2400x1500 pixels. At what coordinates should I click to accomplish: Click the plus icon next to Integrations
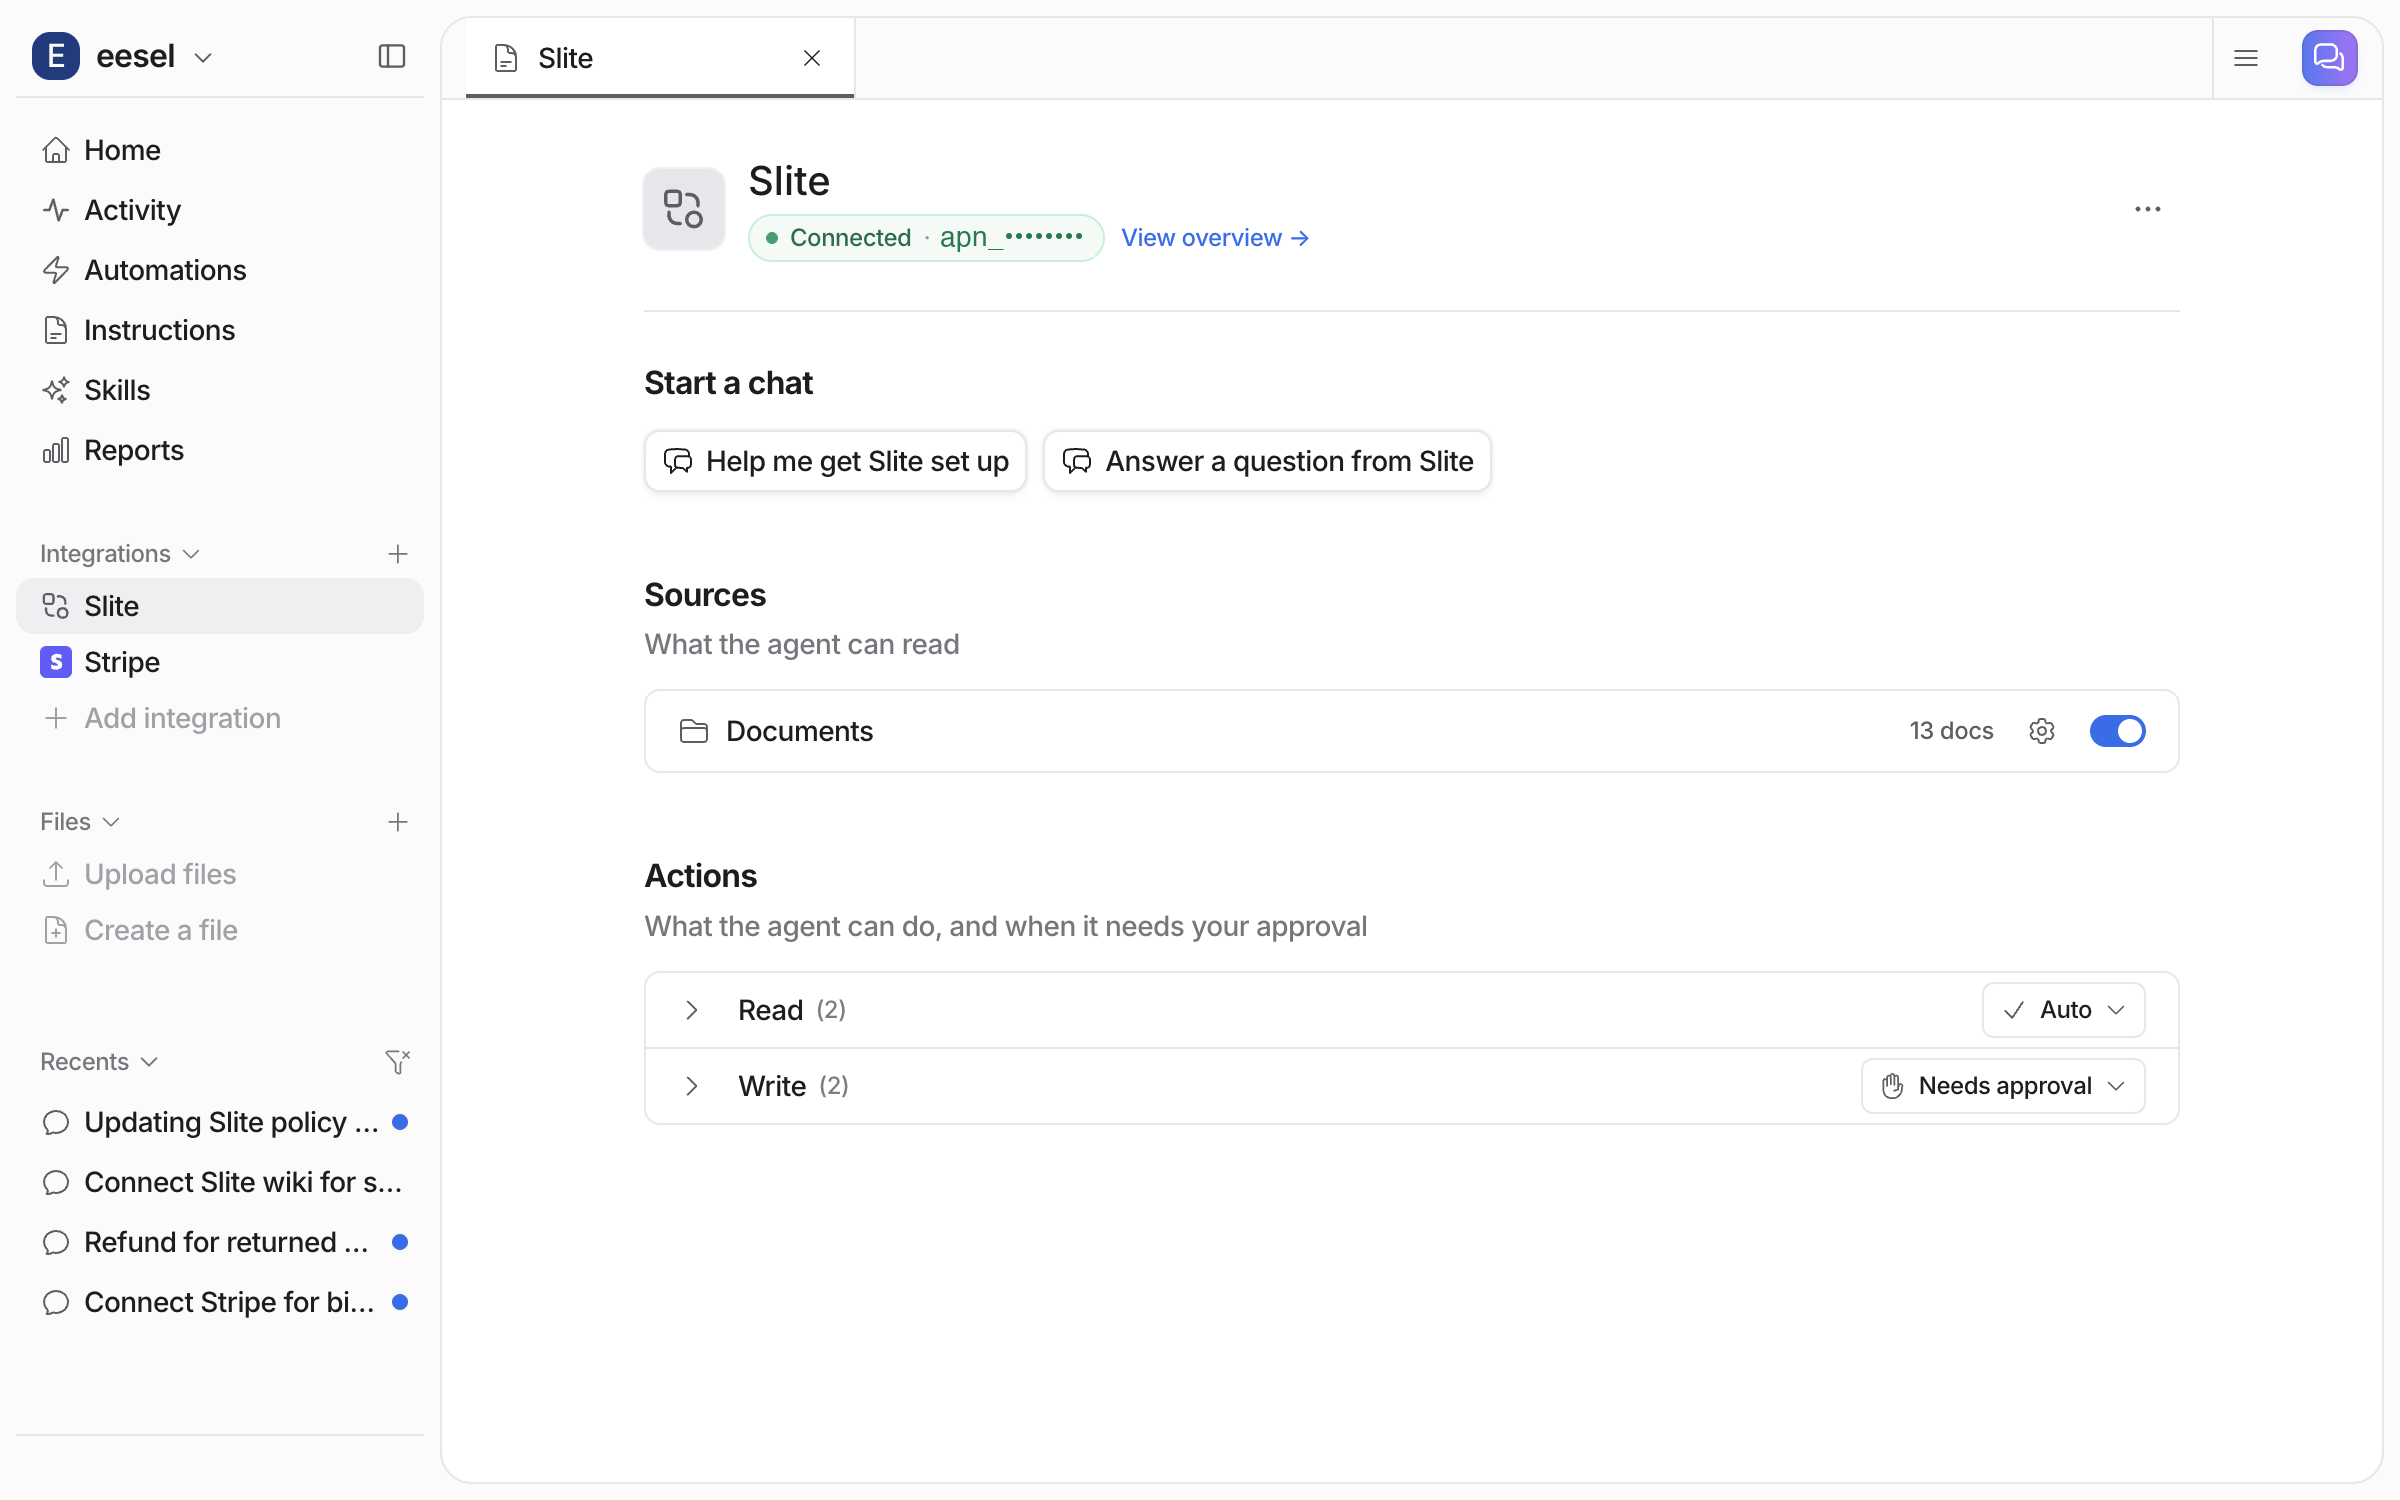coord(398,554)
